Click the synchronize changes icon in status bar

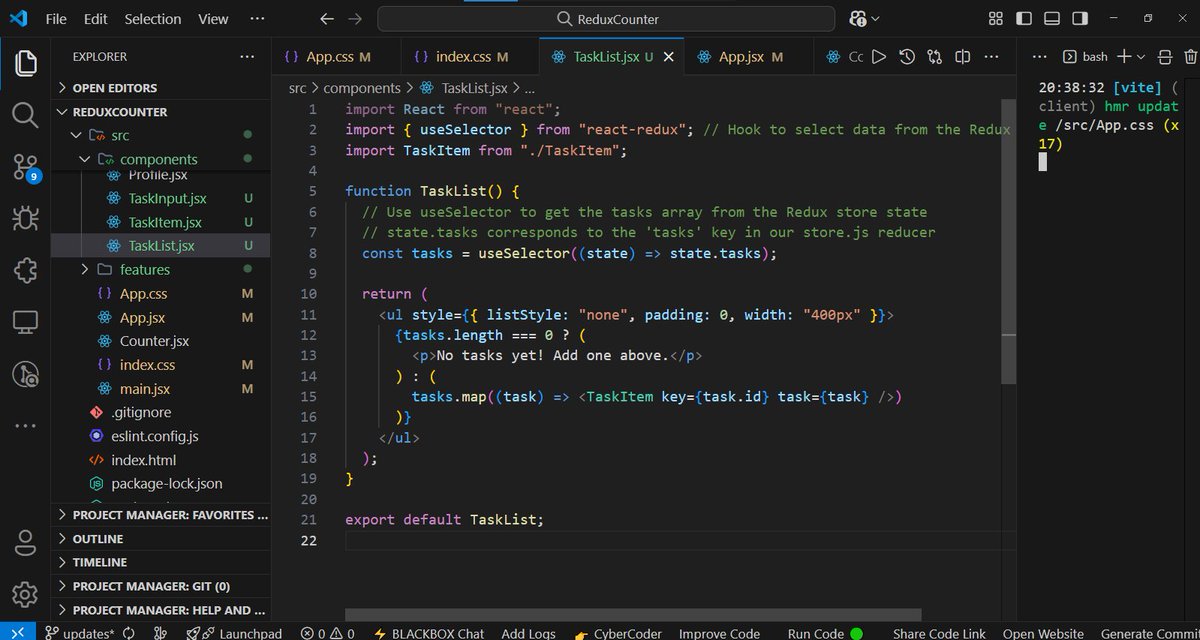tap(131, 633)
